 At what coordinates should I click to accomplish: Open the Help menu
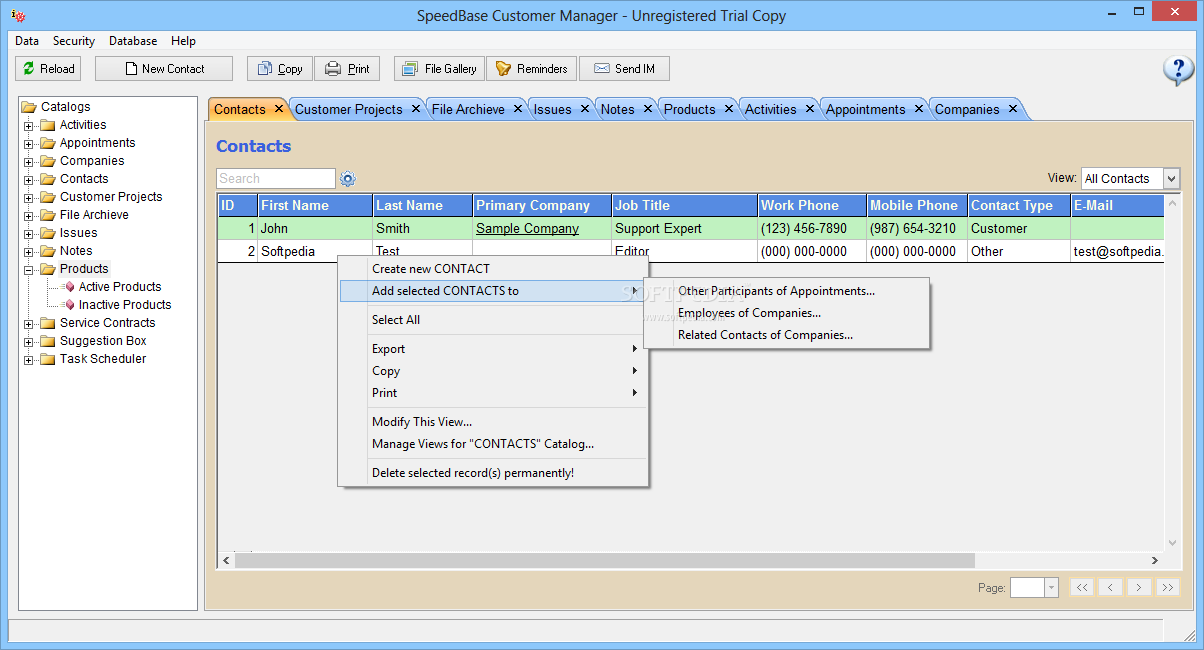point(183,41)
